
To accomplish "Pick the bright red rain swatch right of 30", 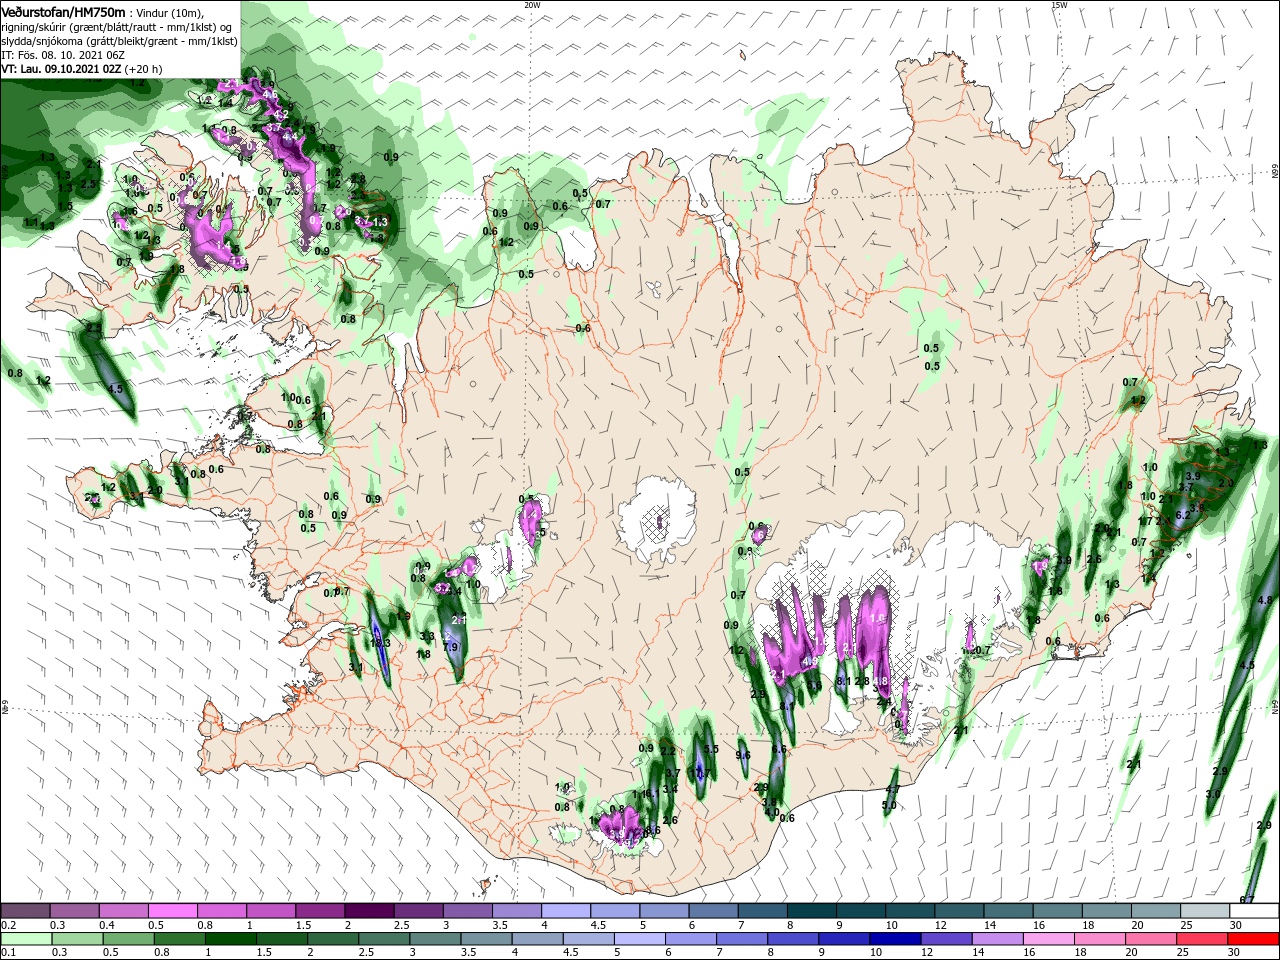I will pyautogui.click(x=1254, y=939).
